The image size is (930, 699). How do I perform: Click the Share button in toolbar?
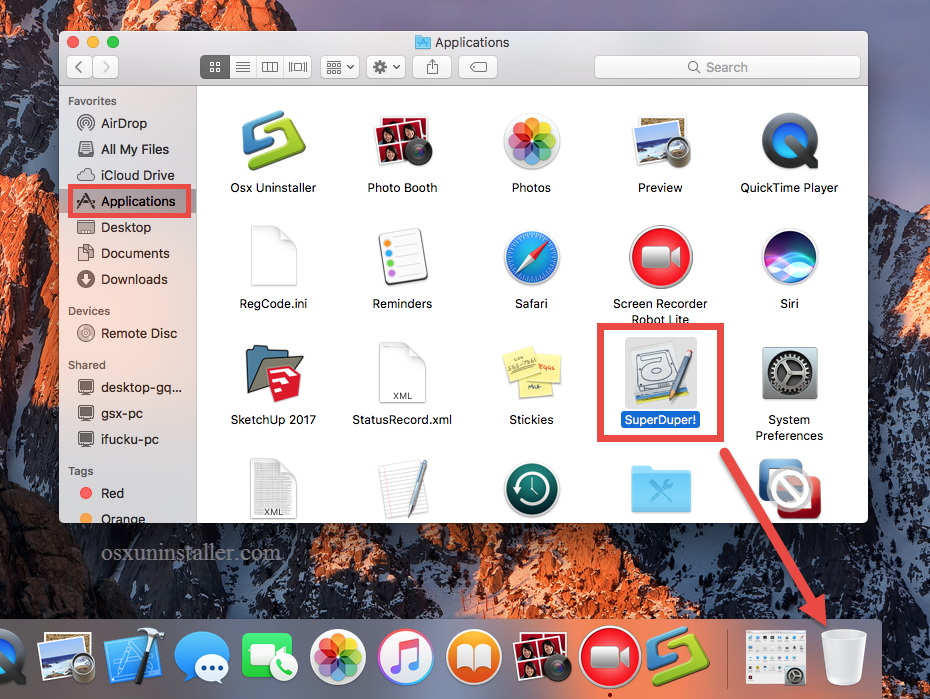click(431, 67)
